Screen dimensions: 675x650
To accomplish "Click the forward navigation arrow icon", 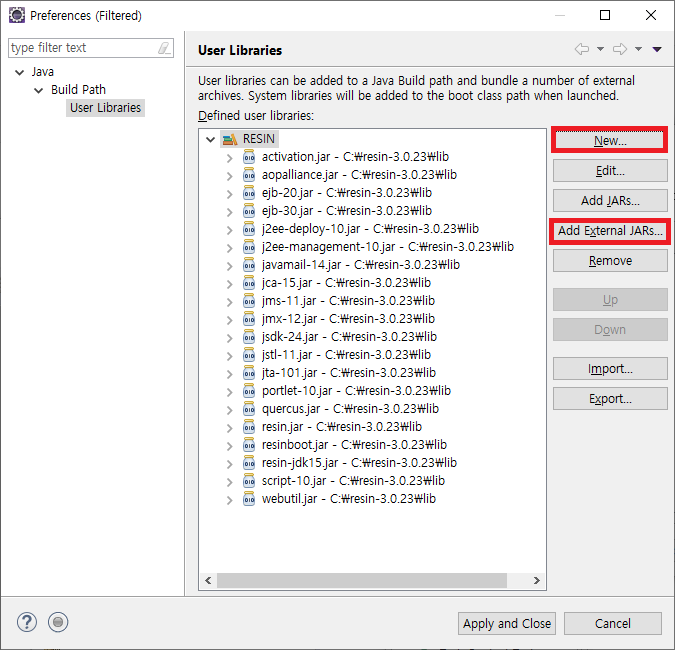I will coord(619,49).
